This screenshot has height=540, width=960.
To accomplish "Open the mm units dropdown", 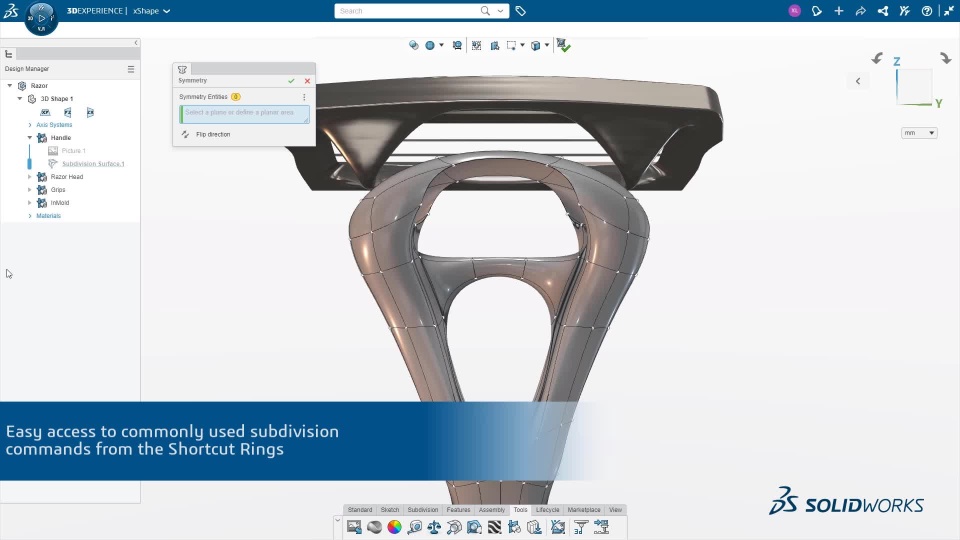I will pyautogui.click(x=919, y=133).
